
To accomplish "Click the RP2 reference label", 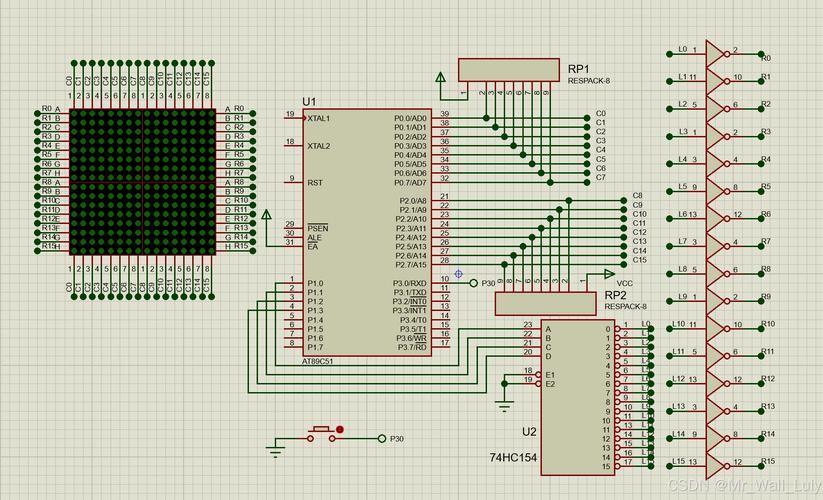I will (616, 295).
